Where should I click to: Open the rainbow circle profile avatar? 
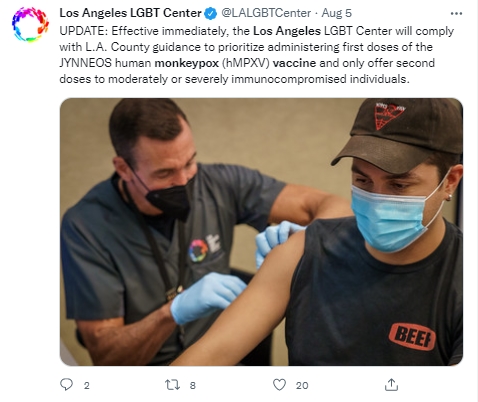(x=30, y=24)
